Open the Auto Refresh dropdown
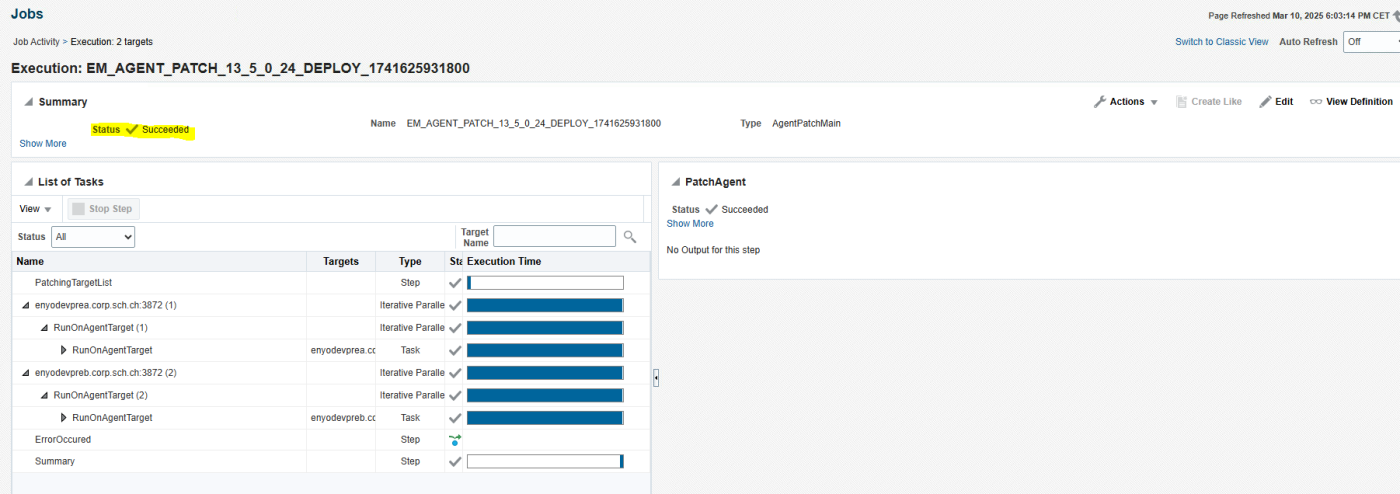The width and height of the screenshot is (1400, 494). (x=1370, y=42)
